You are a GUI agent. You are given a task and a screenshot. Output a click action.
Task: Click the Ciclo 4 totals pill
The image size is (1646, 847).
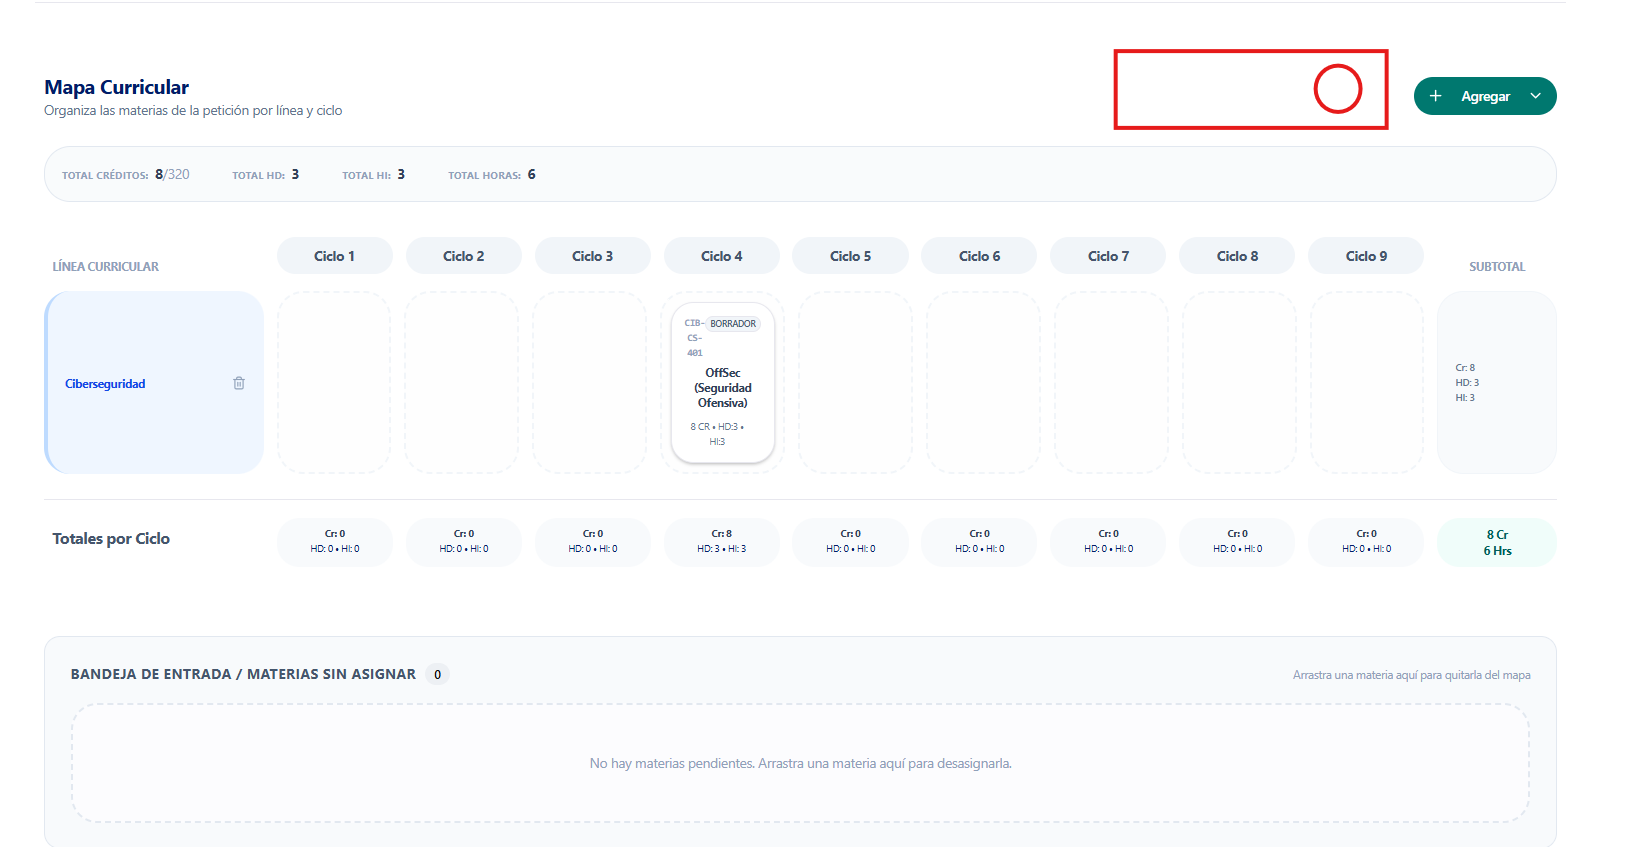[x=721, y=541]
